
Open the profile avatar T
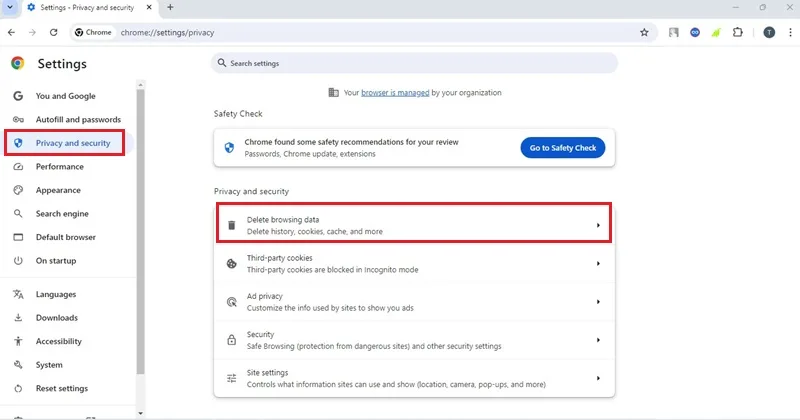tap(769, 32)
